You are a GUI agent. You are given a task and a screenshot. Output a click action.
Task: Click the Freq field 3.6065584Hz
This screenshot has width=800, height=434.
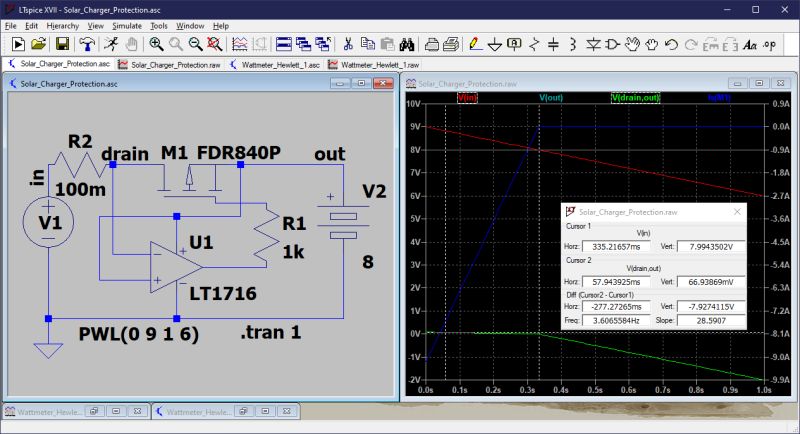pyautogui.click(x=616, y=320)
